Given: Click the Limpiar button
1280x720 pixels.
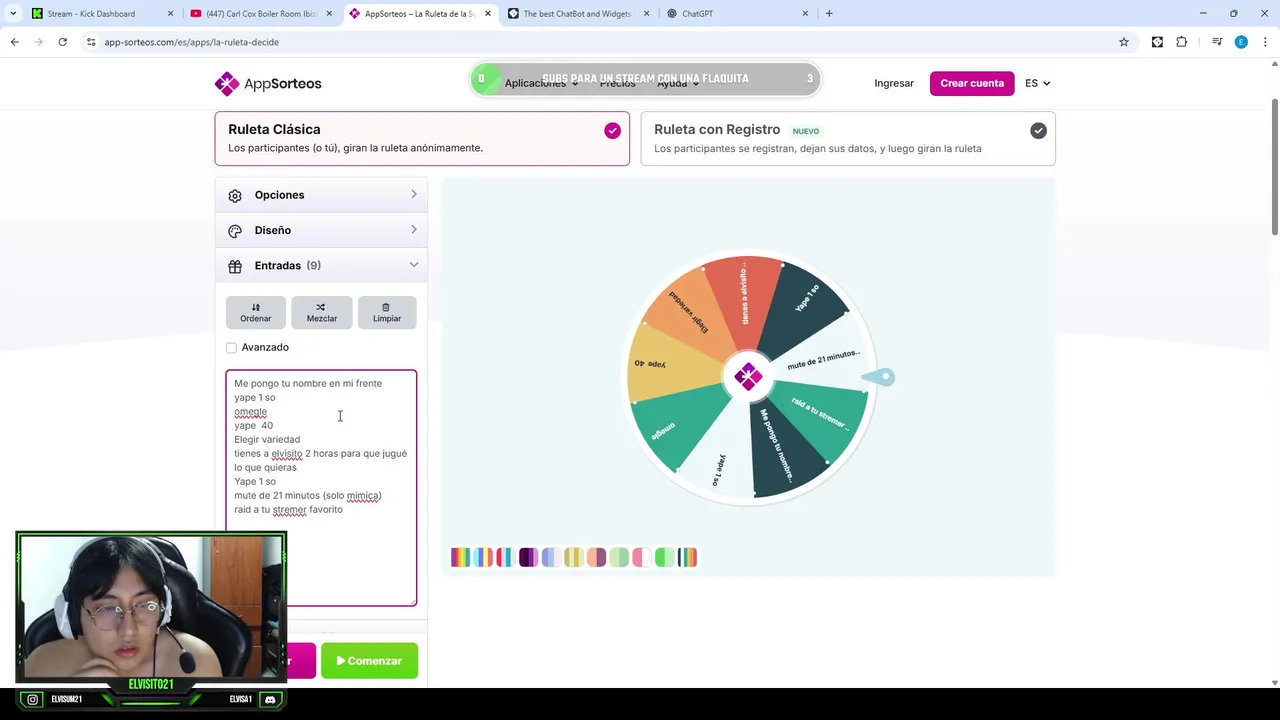Looking at the screenshot, I should coord(387,312).
